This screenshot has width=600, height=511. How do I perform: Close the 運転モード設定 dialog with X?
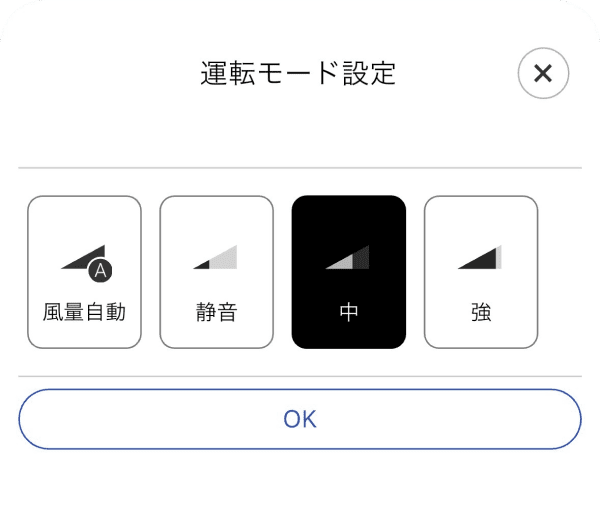pyautogui.click(x=543, y=73)
